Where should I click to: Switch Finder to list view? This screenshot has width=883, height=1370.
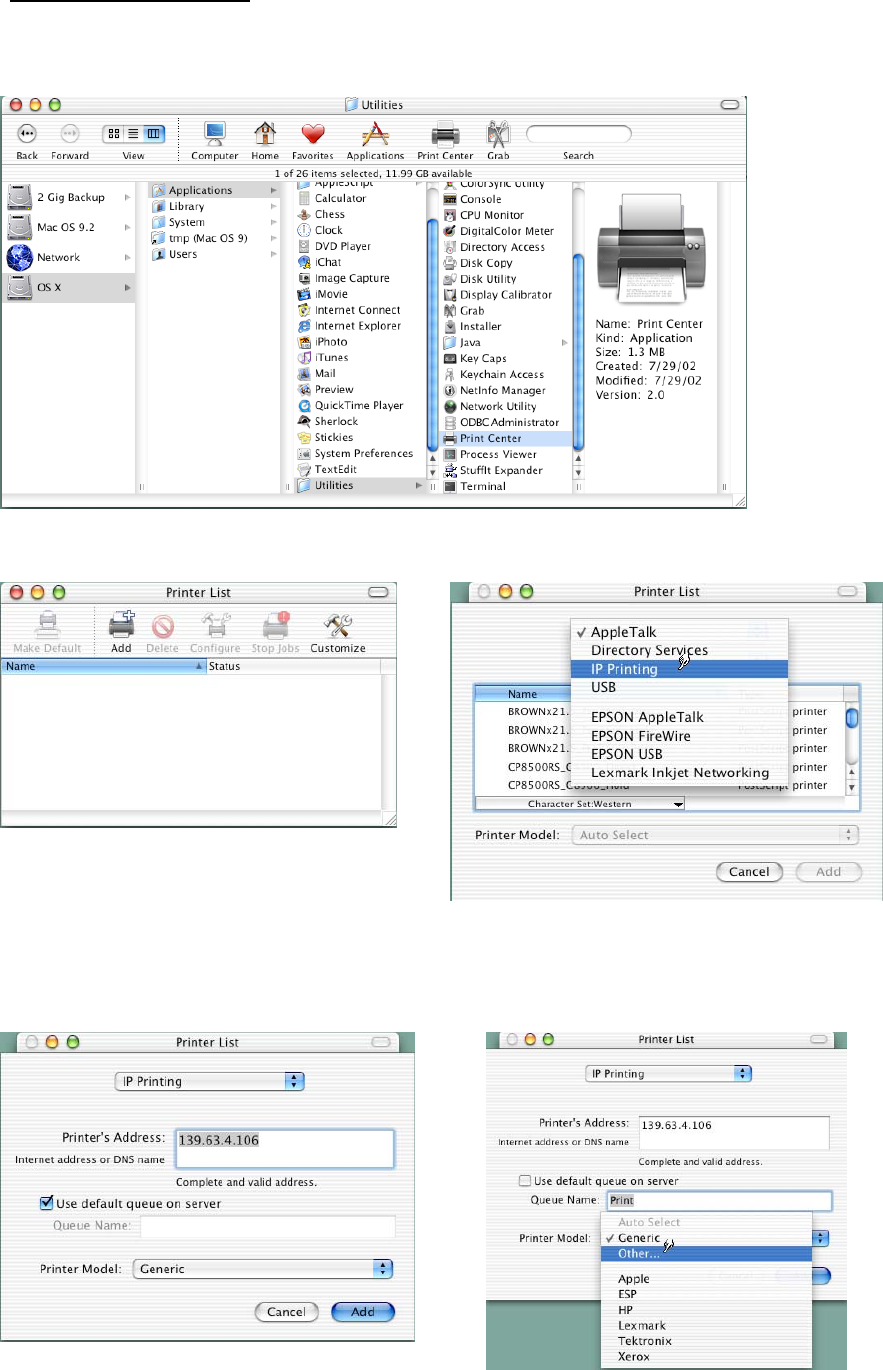(x=133, y=133)
